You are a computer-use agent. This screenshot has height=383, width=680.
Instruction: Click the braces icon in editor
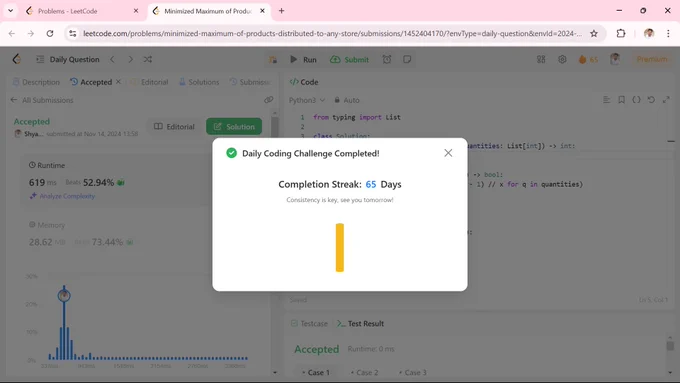tap(636, 100)
